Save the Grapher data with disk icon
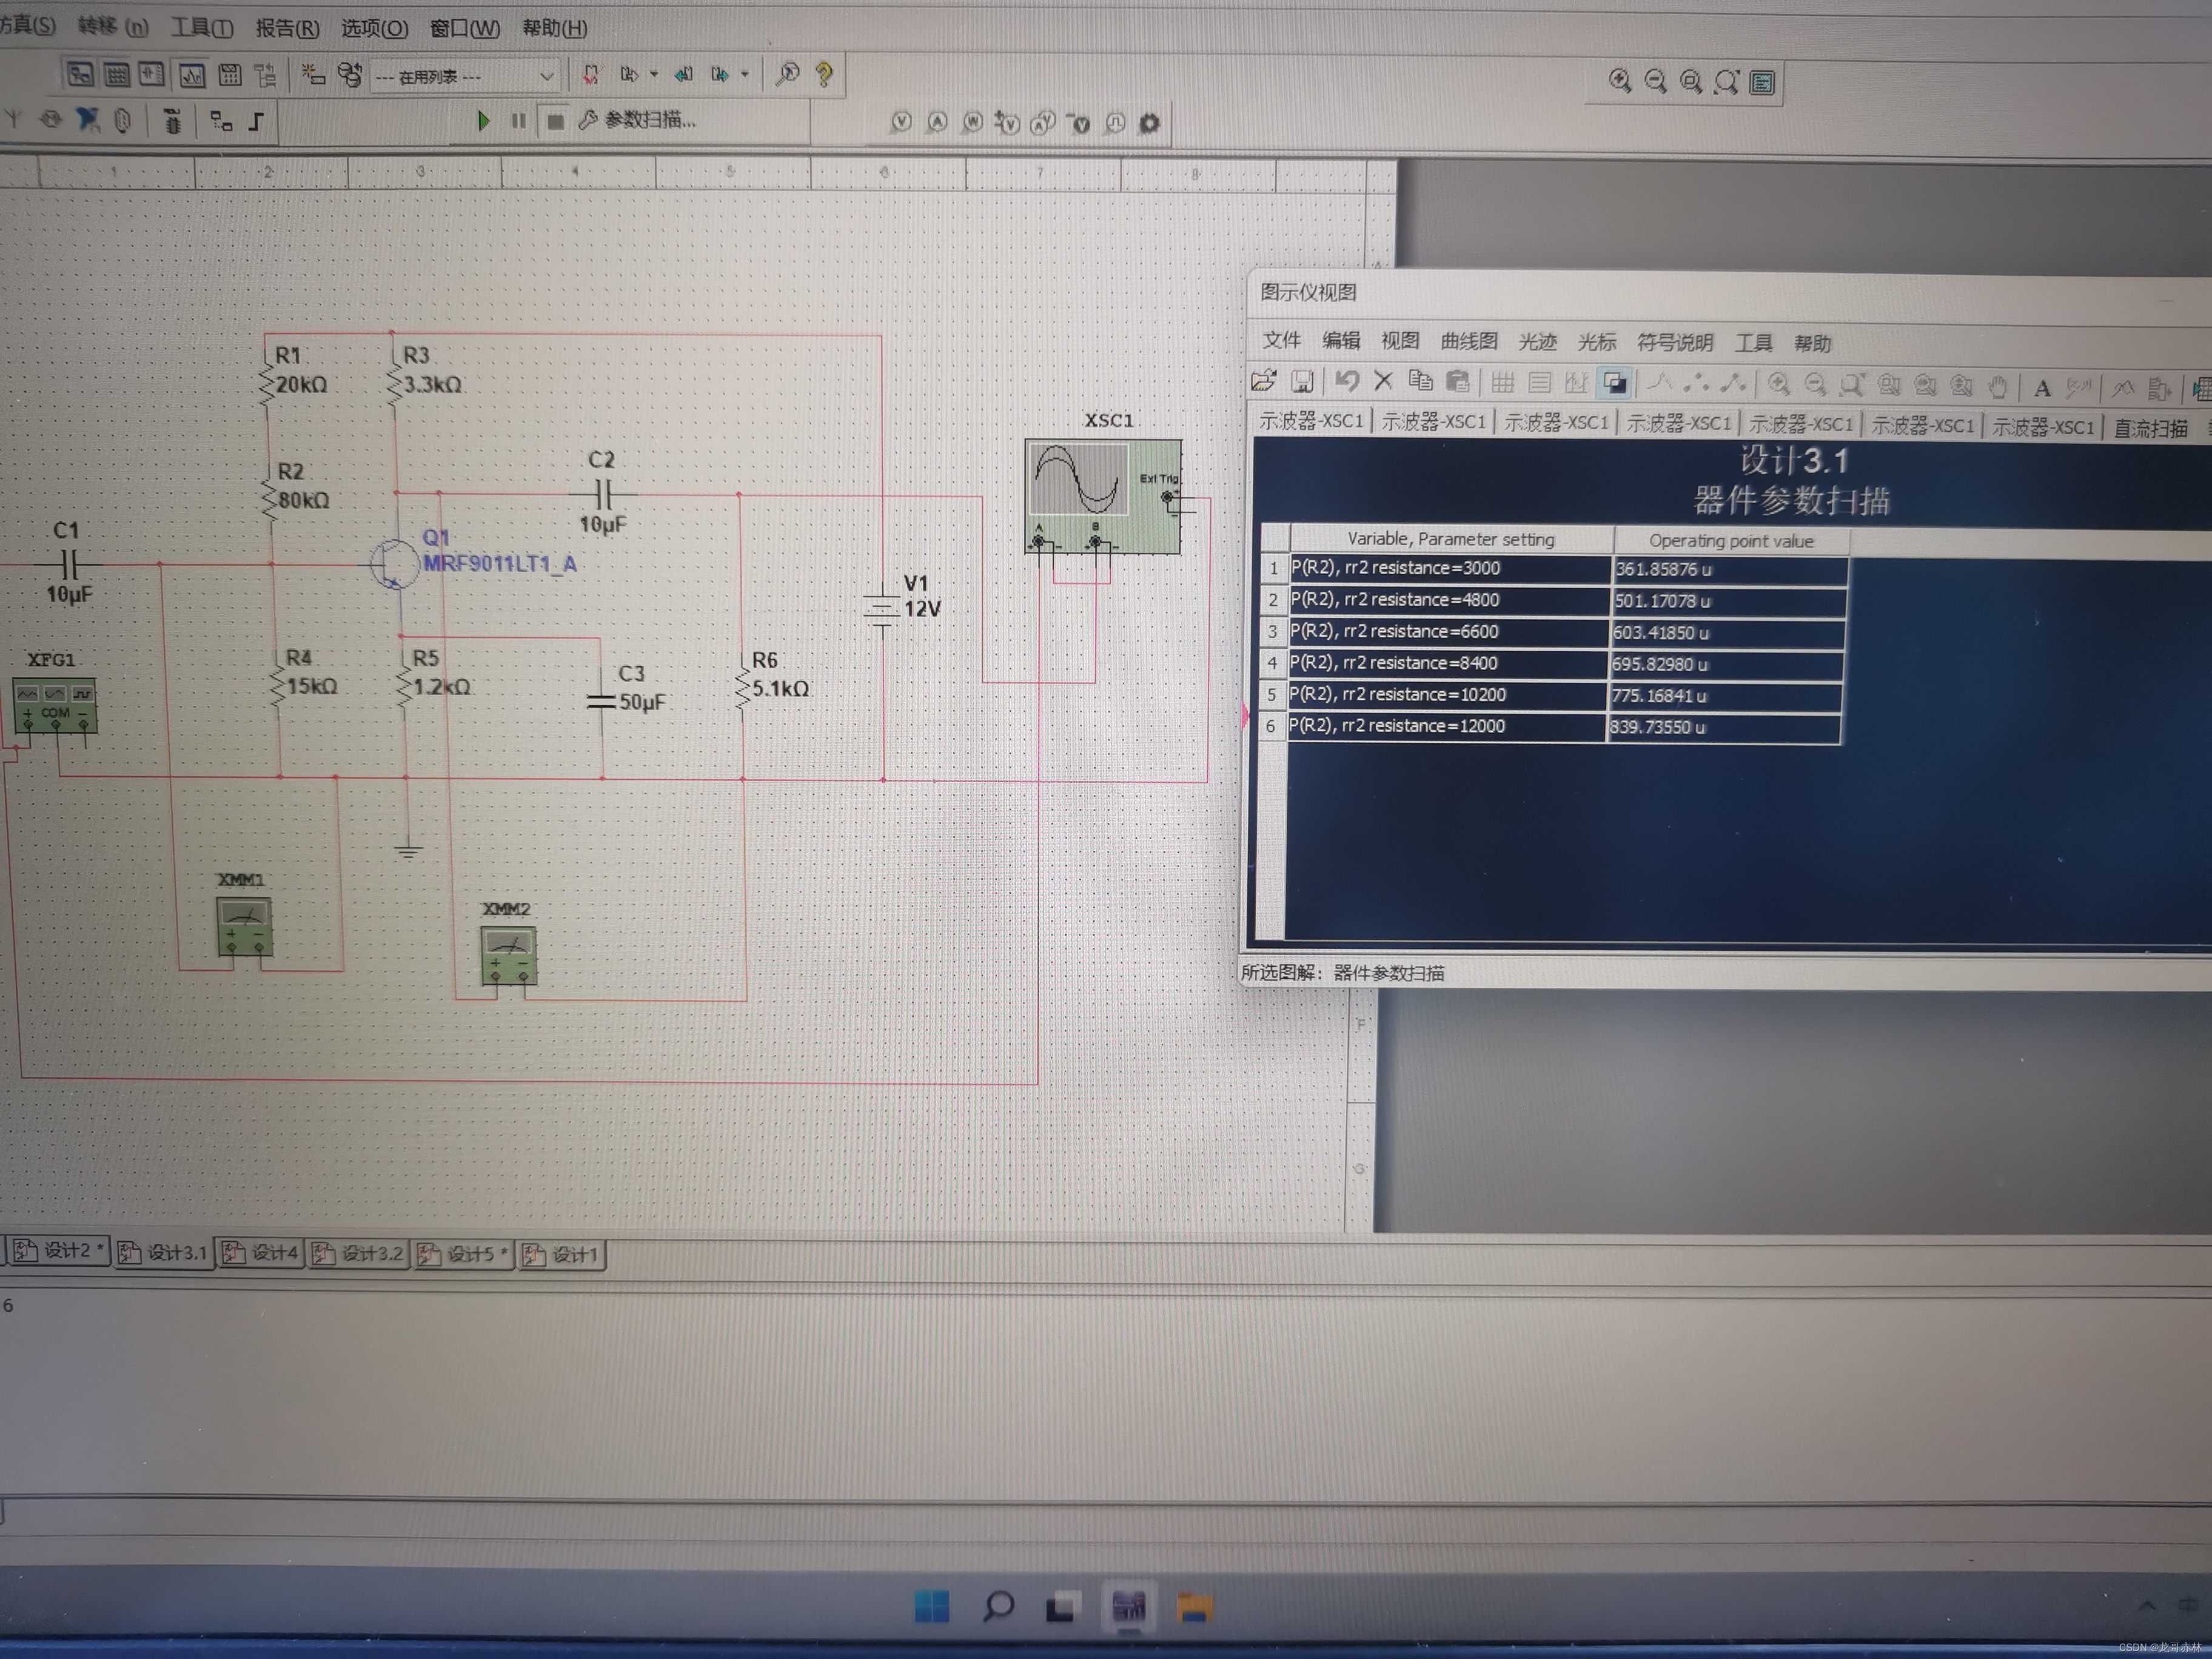The image size is (2212, 1659). coord(1302,381)
